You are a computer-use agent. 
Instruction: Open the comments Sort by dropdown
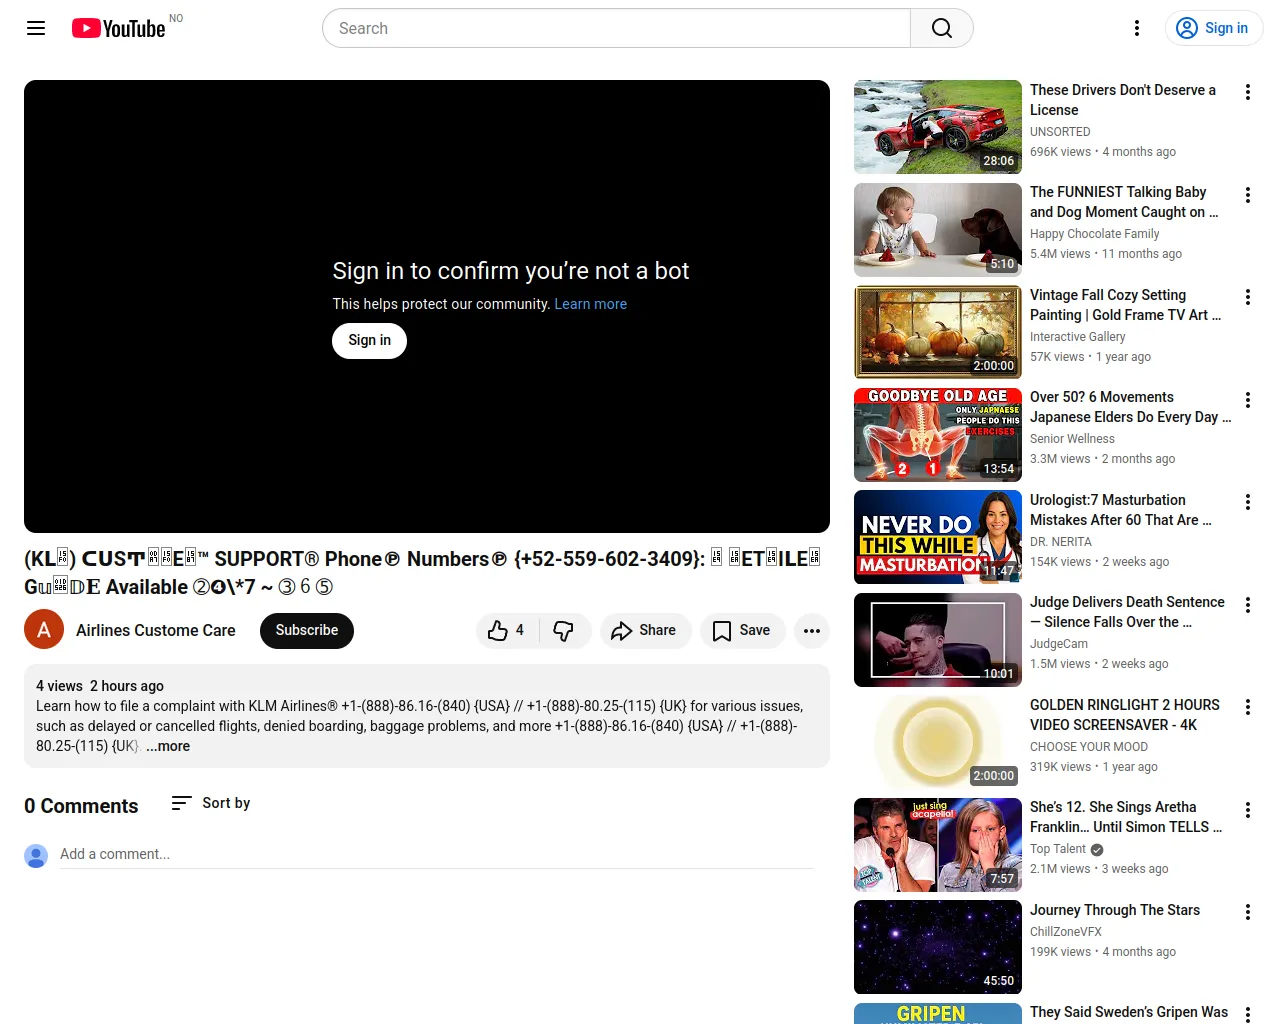(x=211, y=803)
